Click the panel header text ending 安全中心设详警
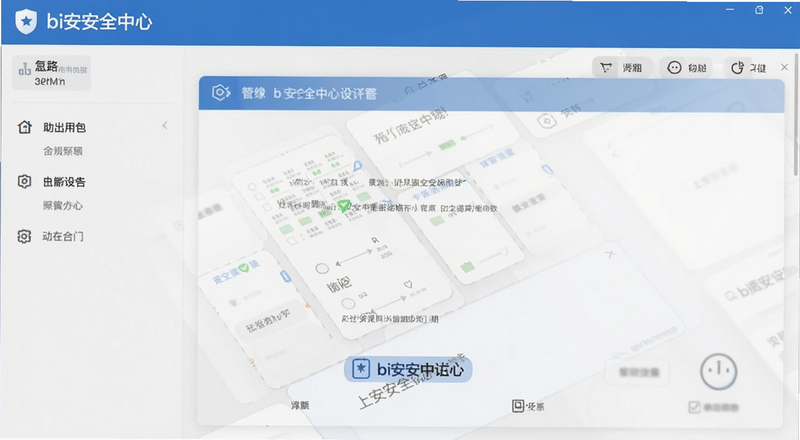The width and height of the screenshot is (800, 440). tap(309, 93)
